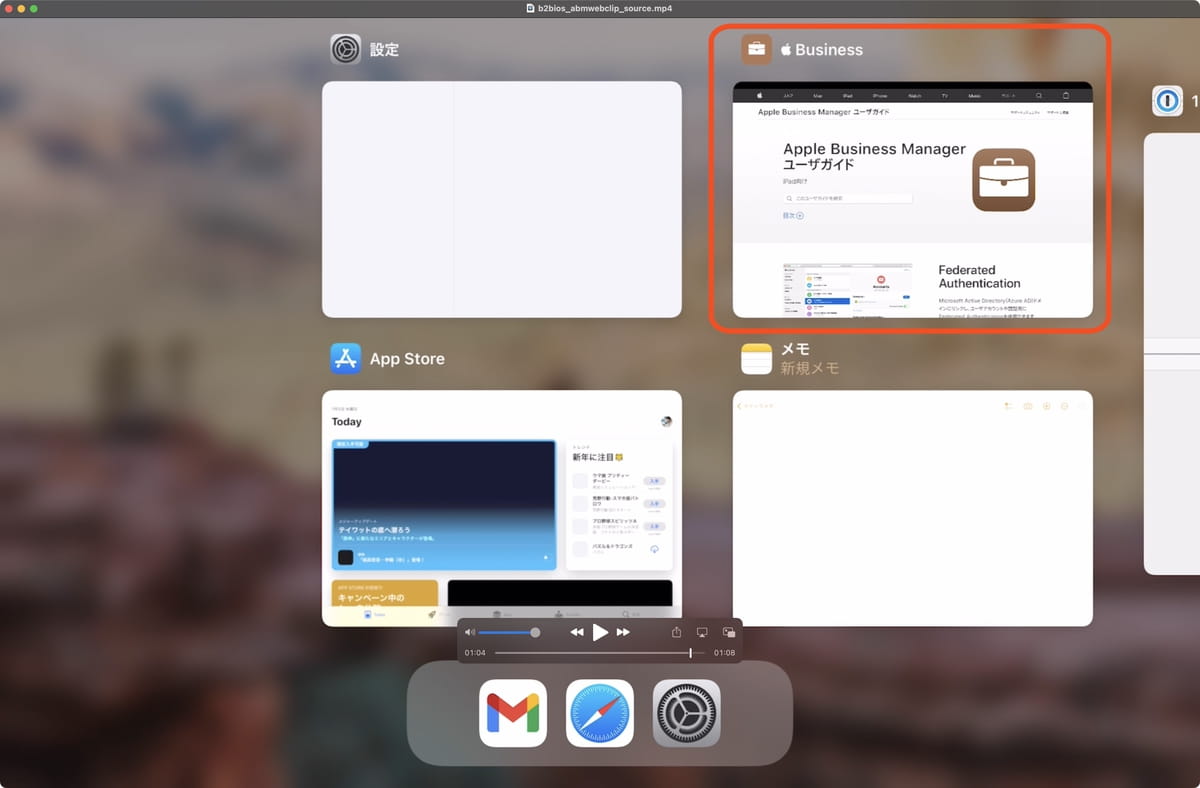Open Gmail from the dock
The width and height of the screenshot is (1200, 788).
[513, 713]
